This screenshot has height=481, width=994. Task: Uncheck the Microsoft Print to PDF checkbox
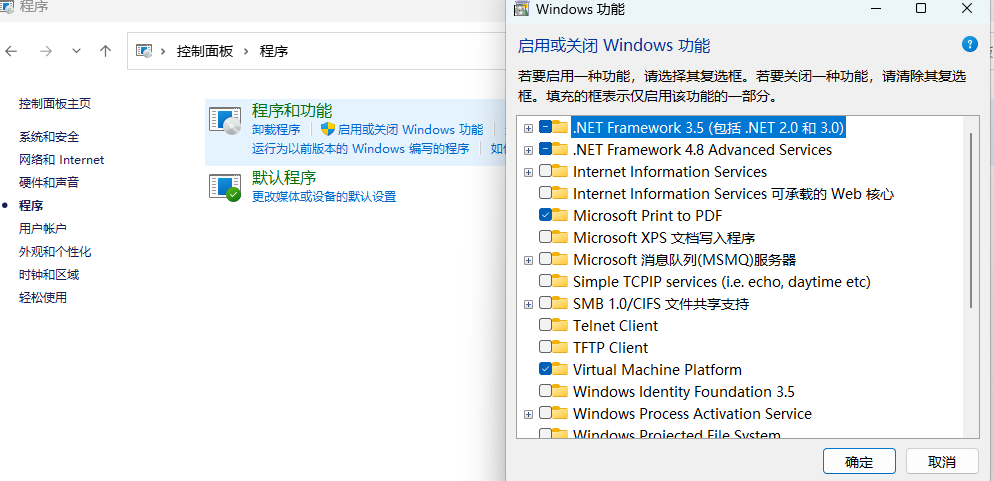point(545,215)
